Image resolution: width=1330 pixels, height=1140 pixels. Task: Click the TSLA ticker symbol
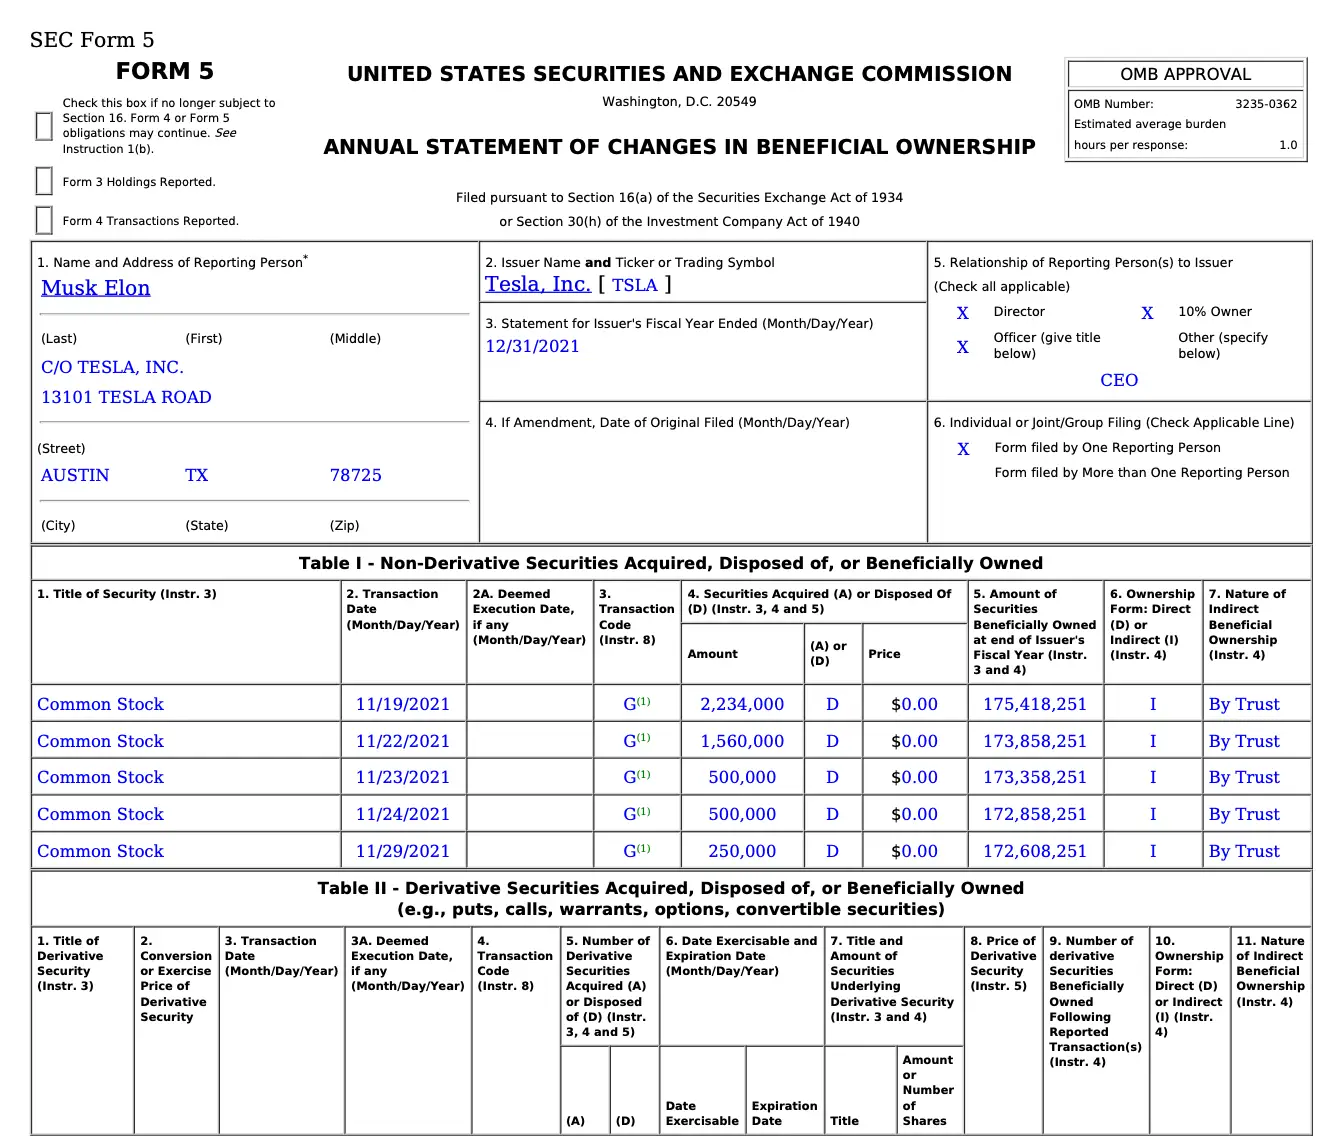pos(634,285)
